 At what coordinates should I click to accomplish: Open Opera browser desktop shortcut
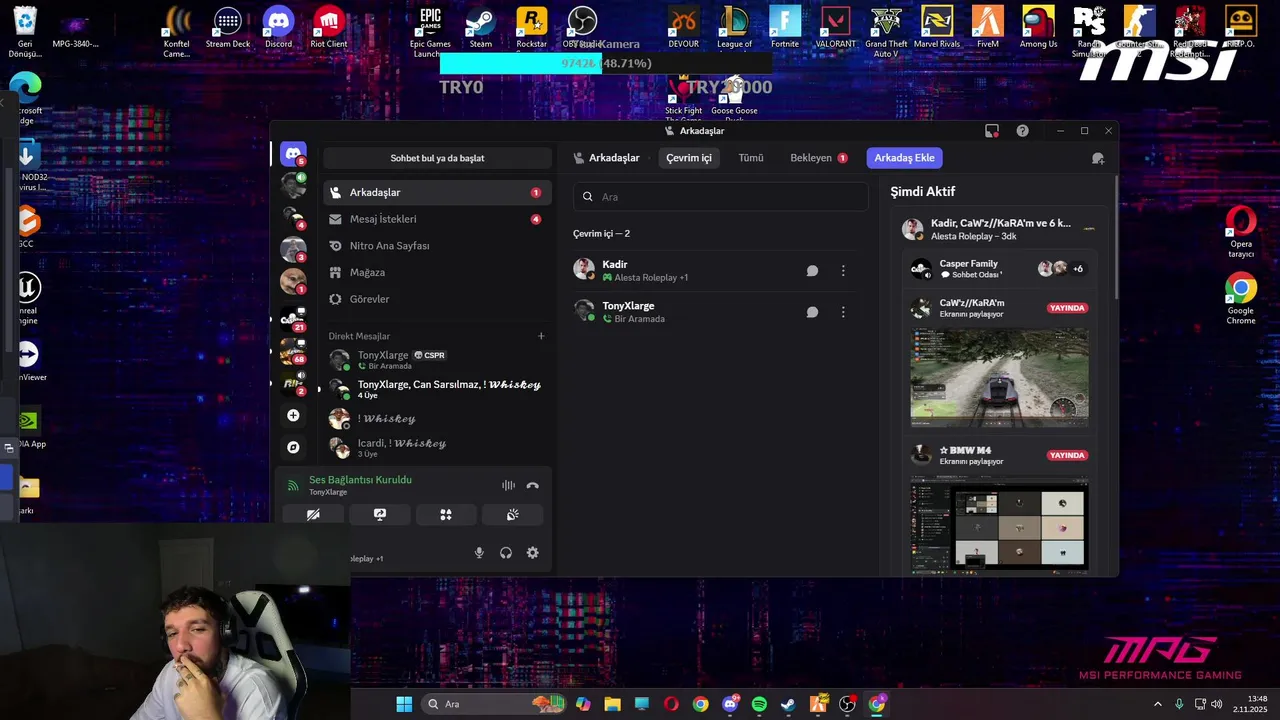[1241, 232]
